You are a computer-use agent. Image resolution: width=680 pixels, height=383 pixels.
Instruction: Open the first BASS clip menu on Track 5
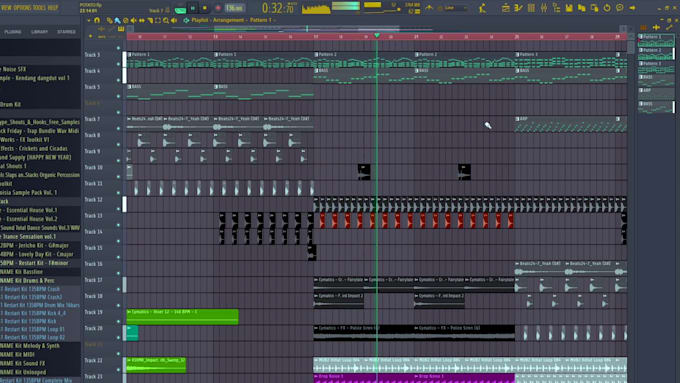[129, 87]
